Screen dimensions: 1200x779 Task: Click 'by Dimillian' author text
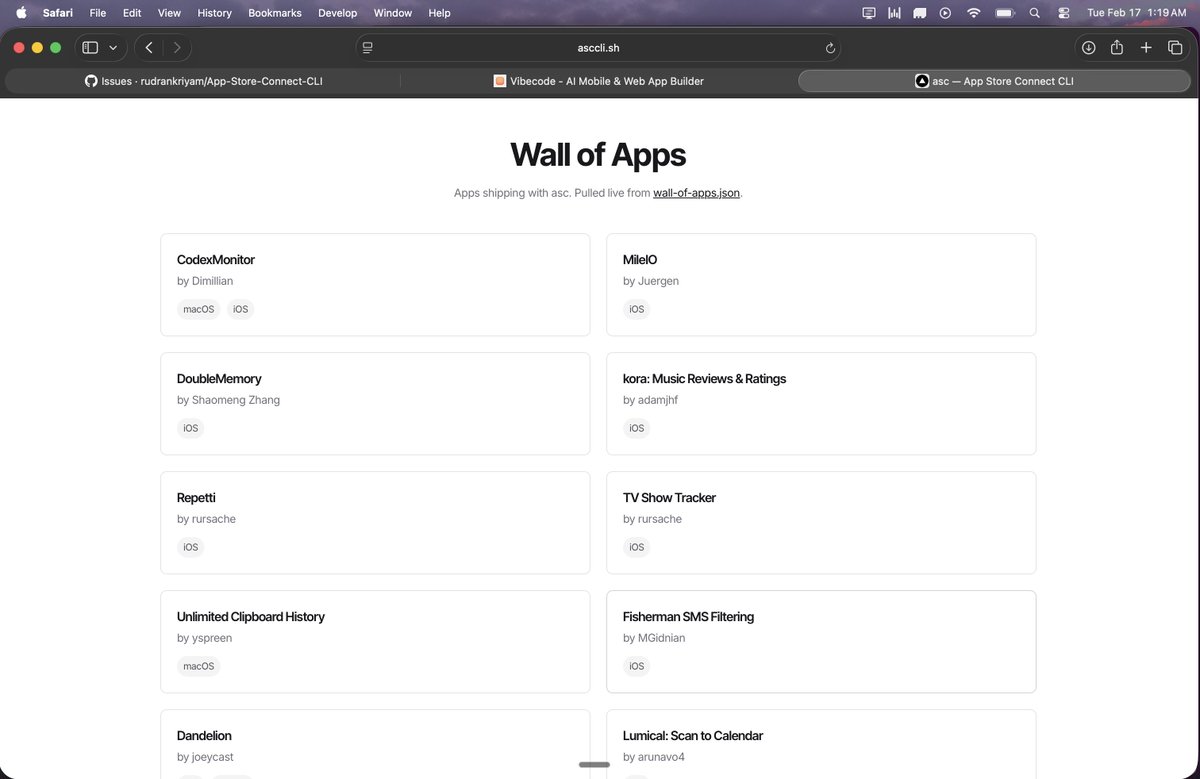205,281
